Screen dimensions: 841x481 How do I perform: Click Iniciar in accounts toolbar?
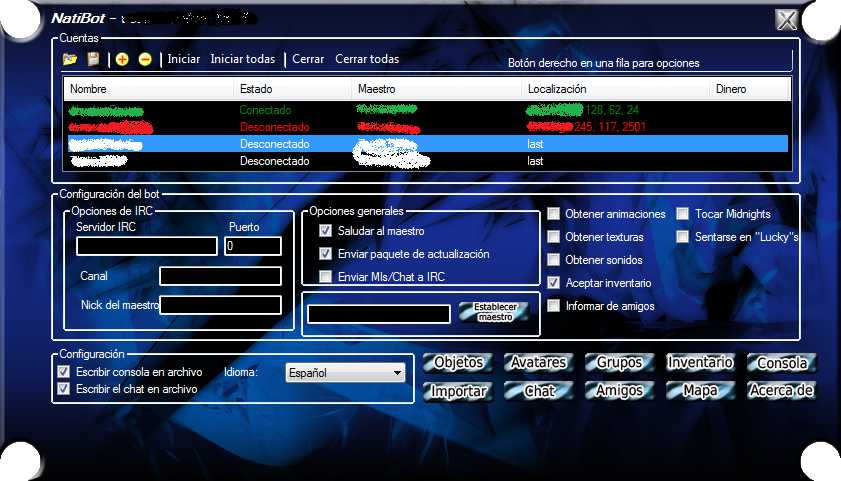pyautogui.click(x=183, y=59)
